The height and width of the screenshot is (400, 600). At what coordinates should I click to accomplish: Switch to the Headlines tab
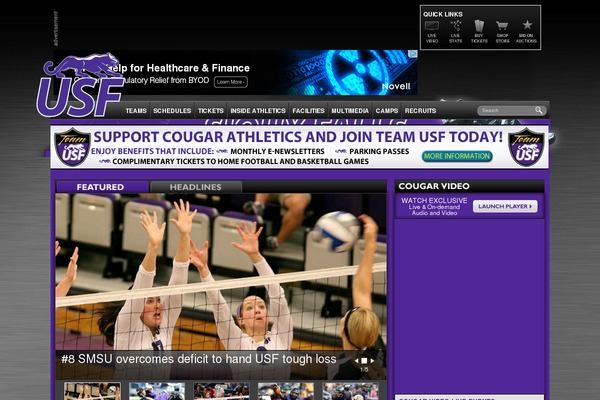pyautogui.click(x=196, y=187)
